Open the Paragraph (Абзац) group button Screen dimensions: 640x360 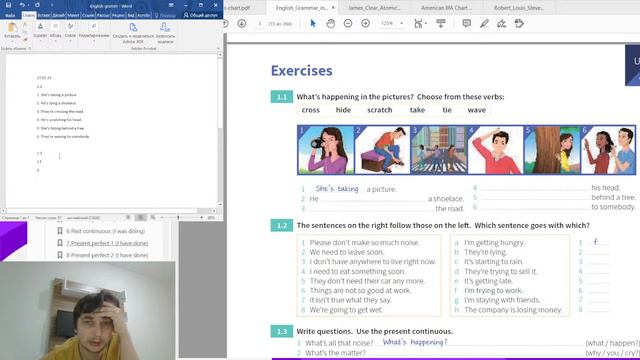click(56, 30)
